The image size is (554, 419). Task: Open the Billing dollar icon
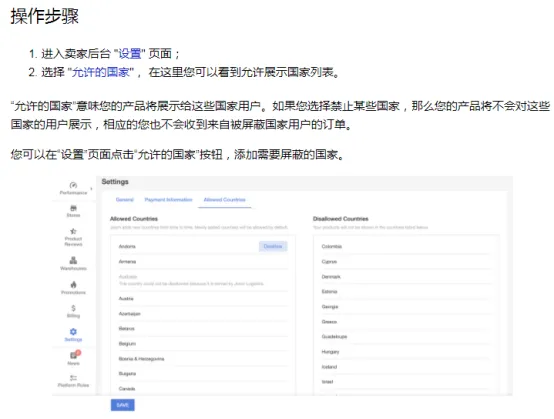pos(73,308)
